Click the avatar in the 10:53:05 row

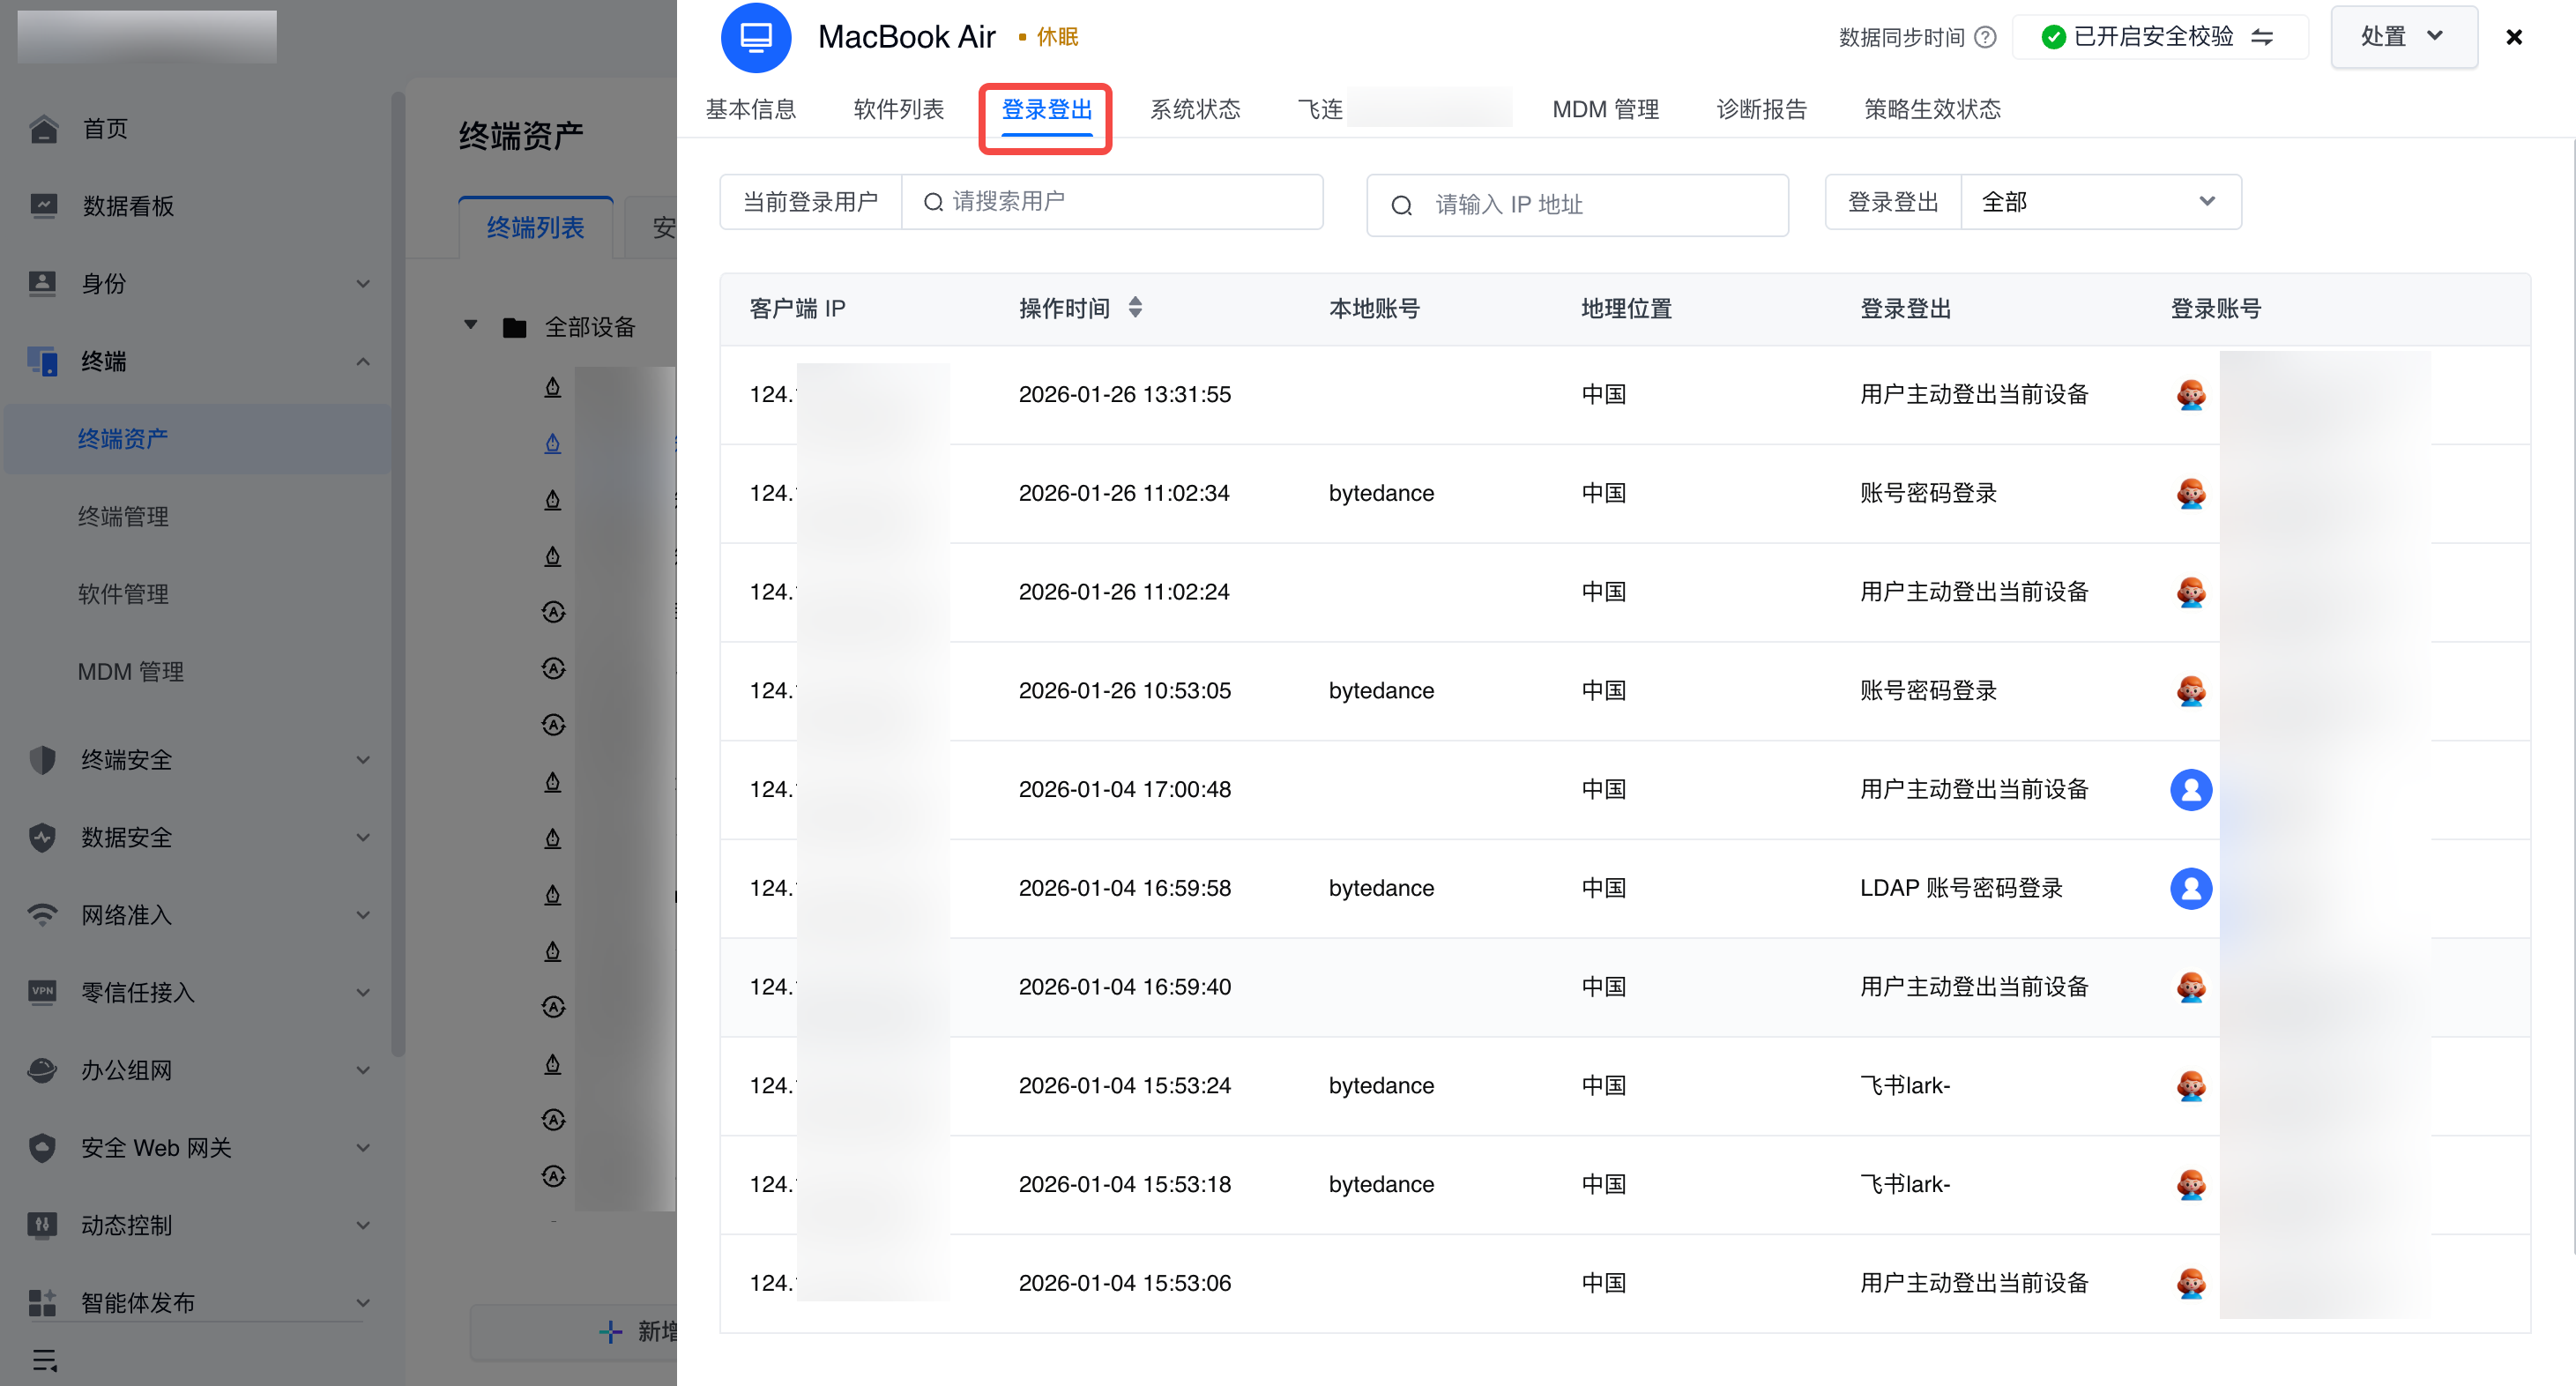point(2191,691)
